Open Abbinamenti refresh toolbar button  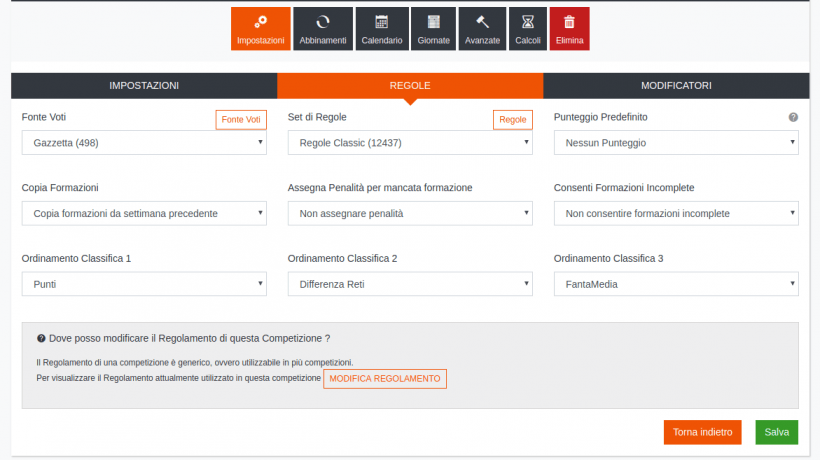[323, 29]
